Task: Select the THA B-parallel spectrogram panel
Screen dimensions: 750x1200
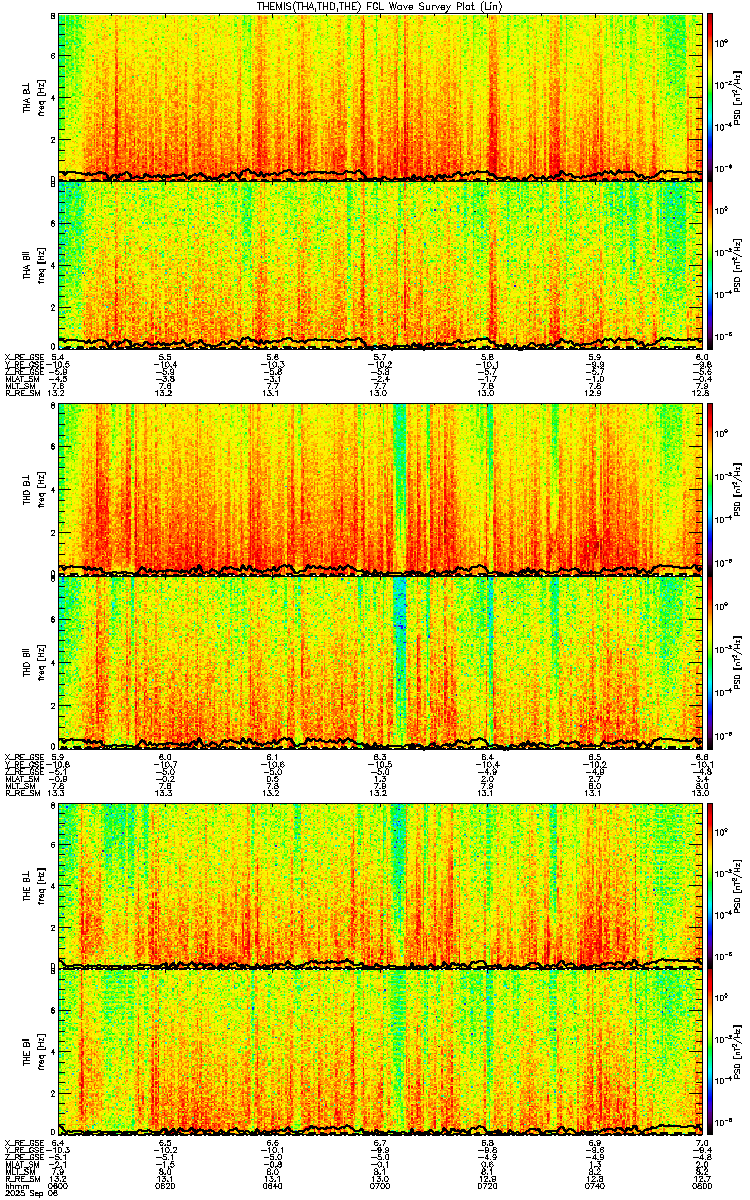Action: (380, 265)
